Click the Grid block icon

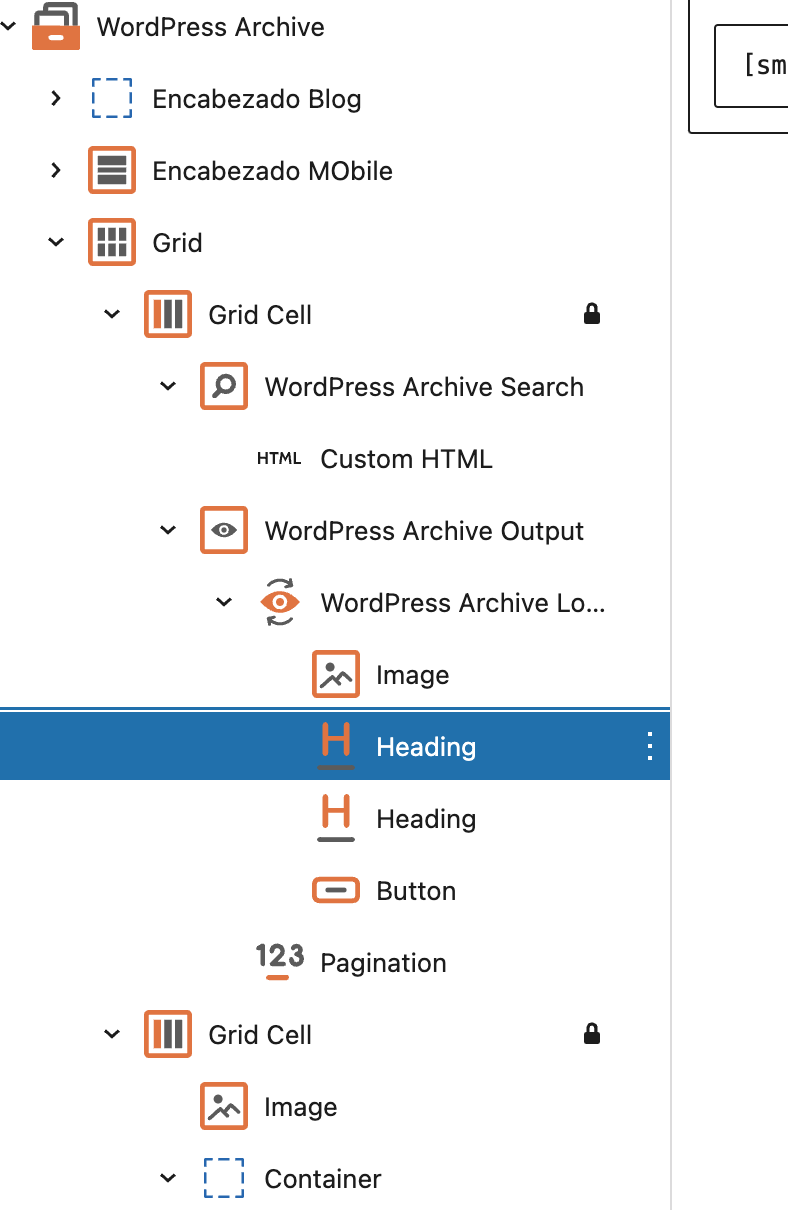pyautogui.click(x=112, y=243)
